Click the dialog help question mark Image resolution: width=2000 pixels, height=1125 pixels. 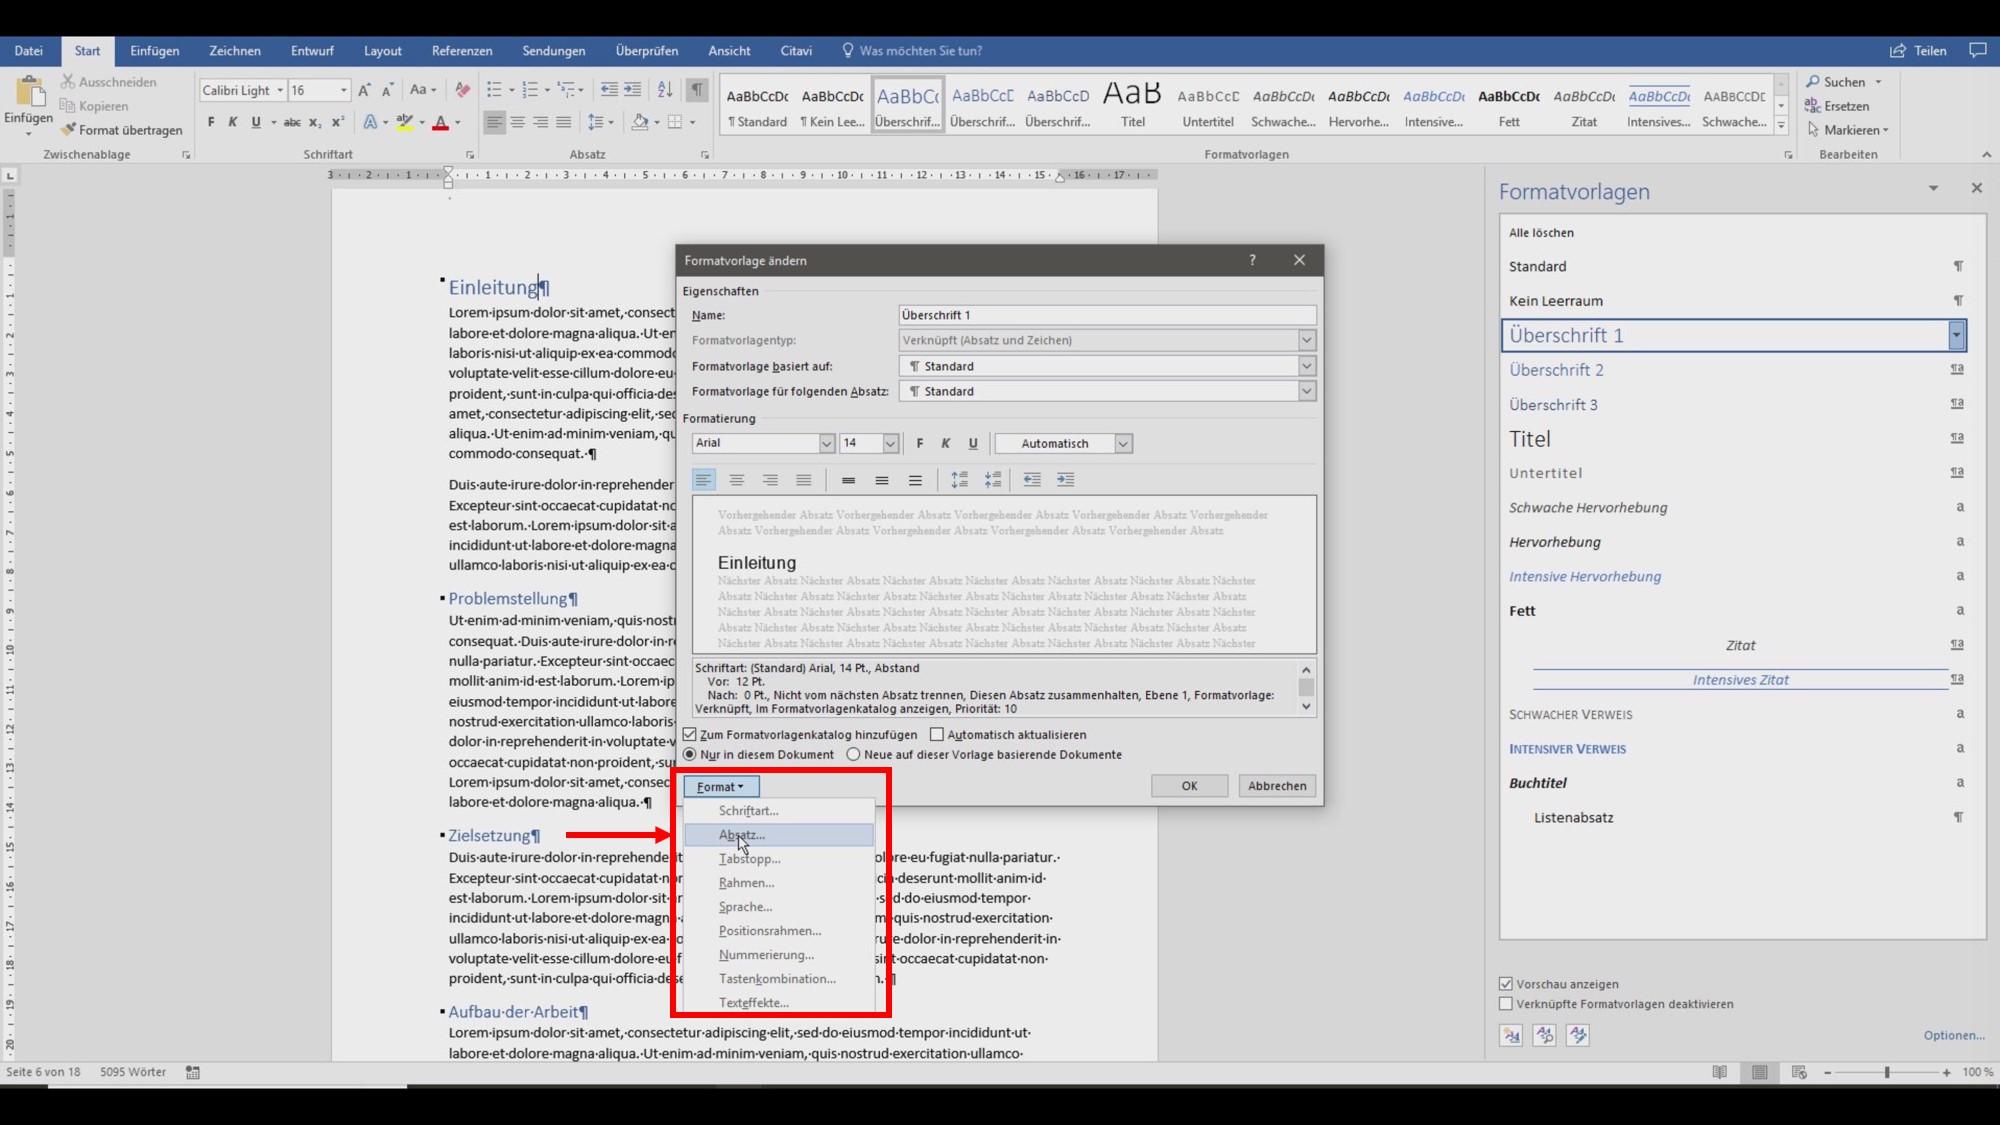point(1252,260)
